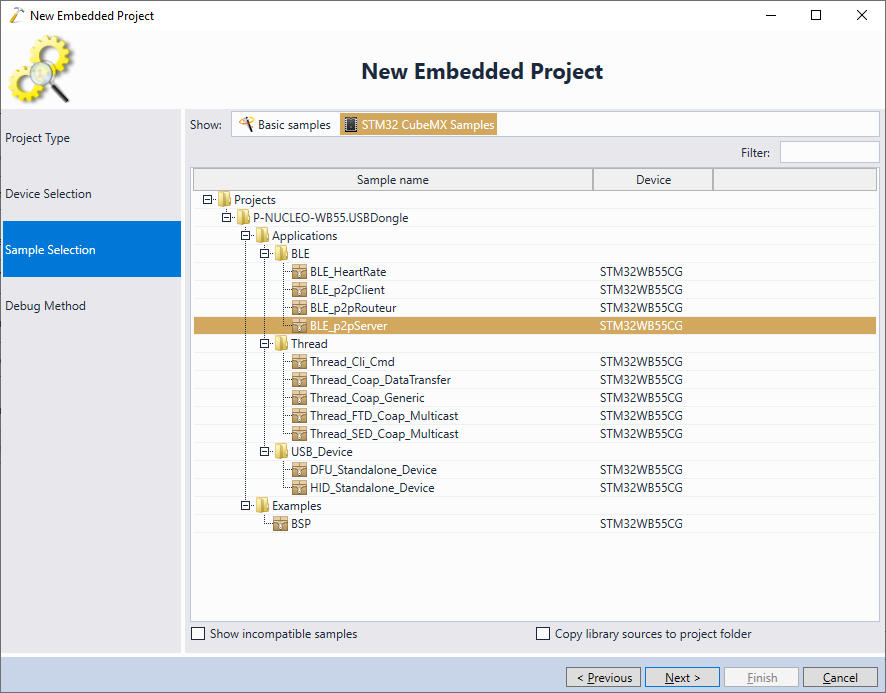Click the Applications folder icon
This screenshot has width=886, height=693.
262,236
